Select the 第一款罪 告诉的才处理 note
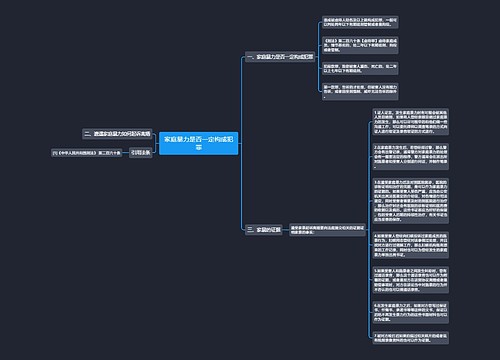 pyautogui.click(x=360, y=92)
